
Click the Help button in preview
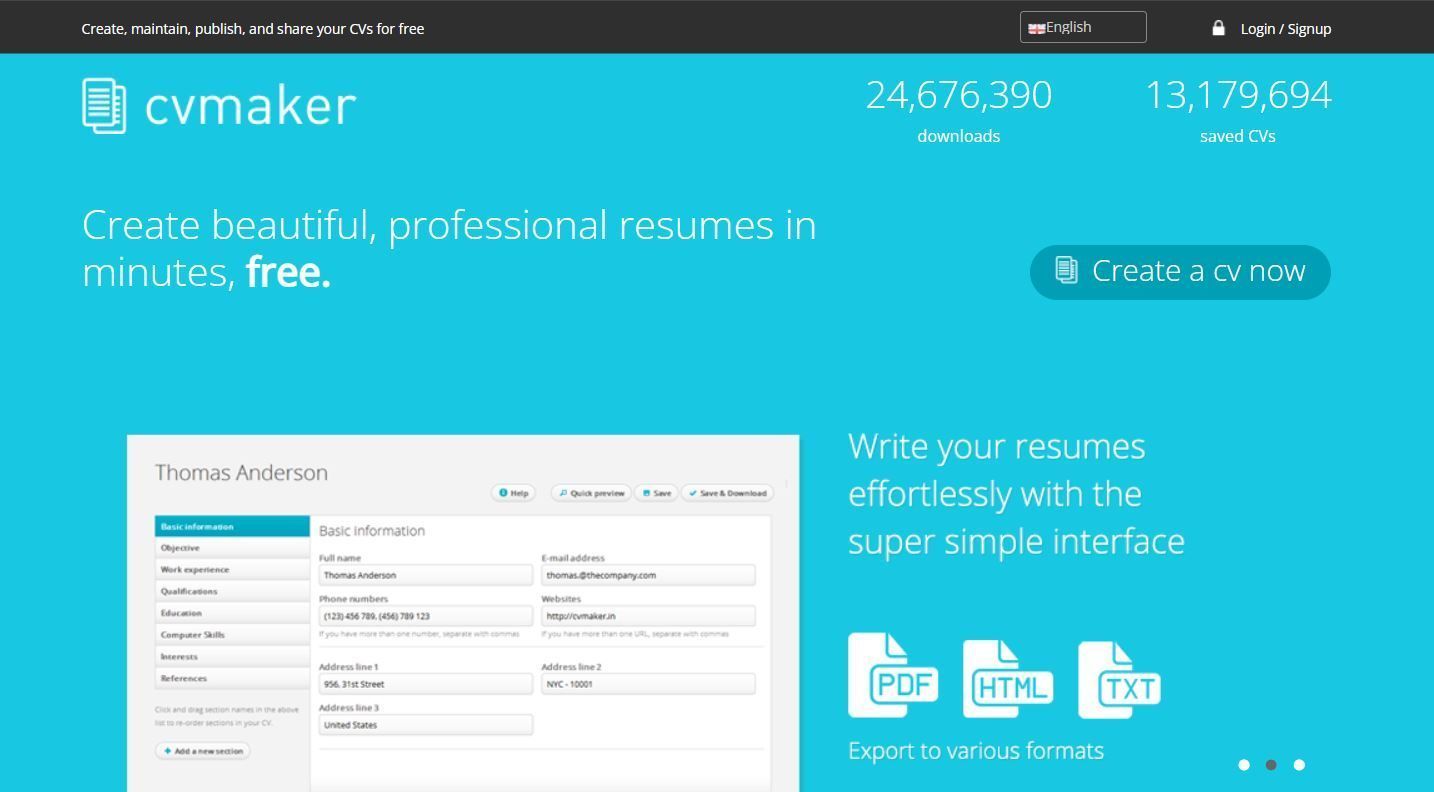click(x=514, y=493)
